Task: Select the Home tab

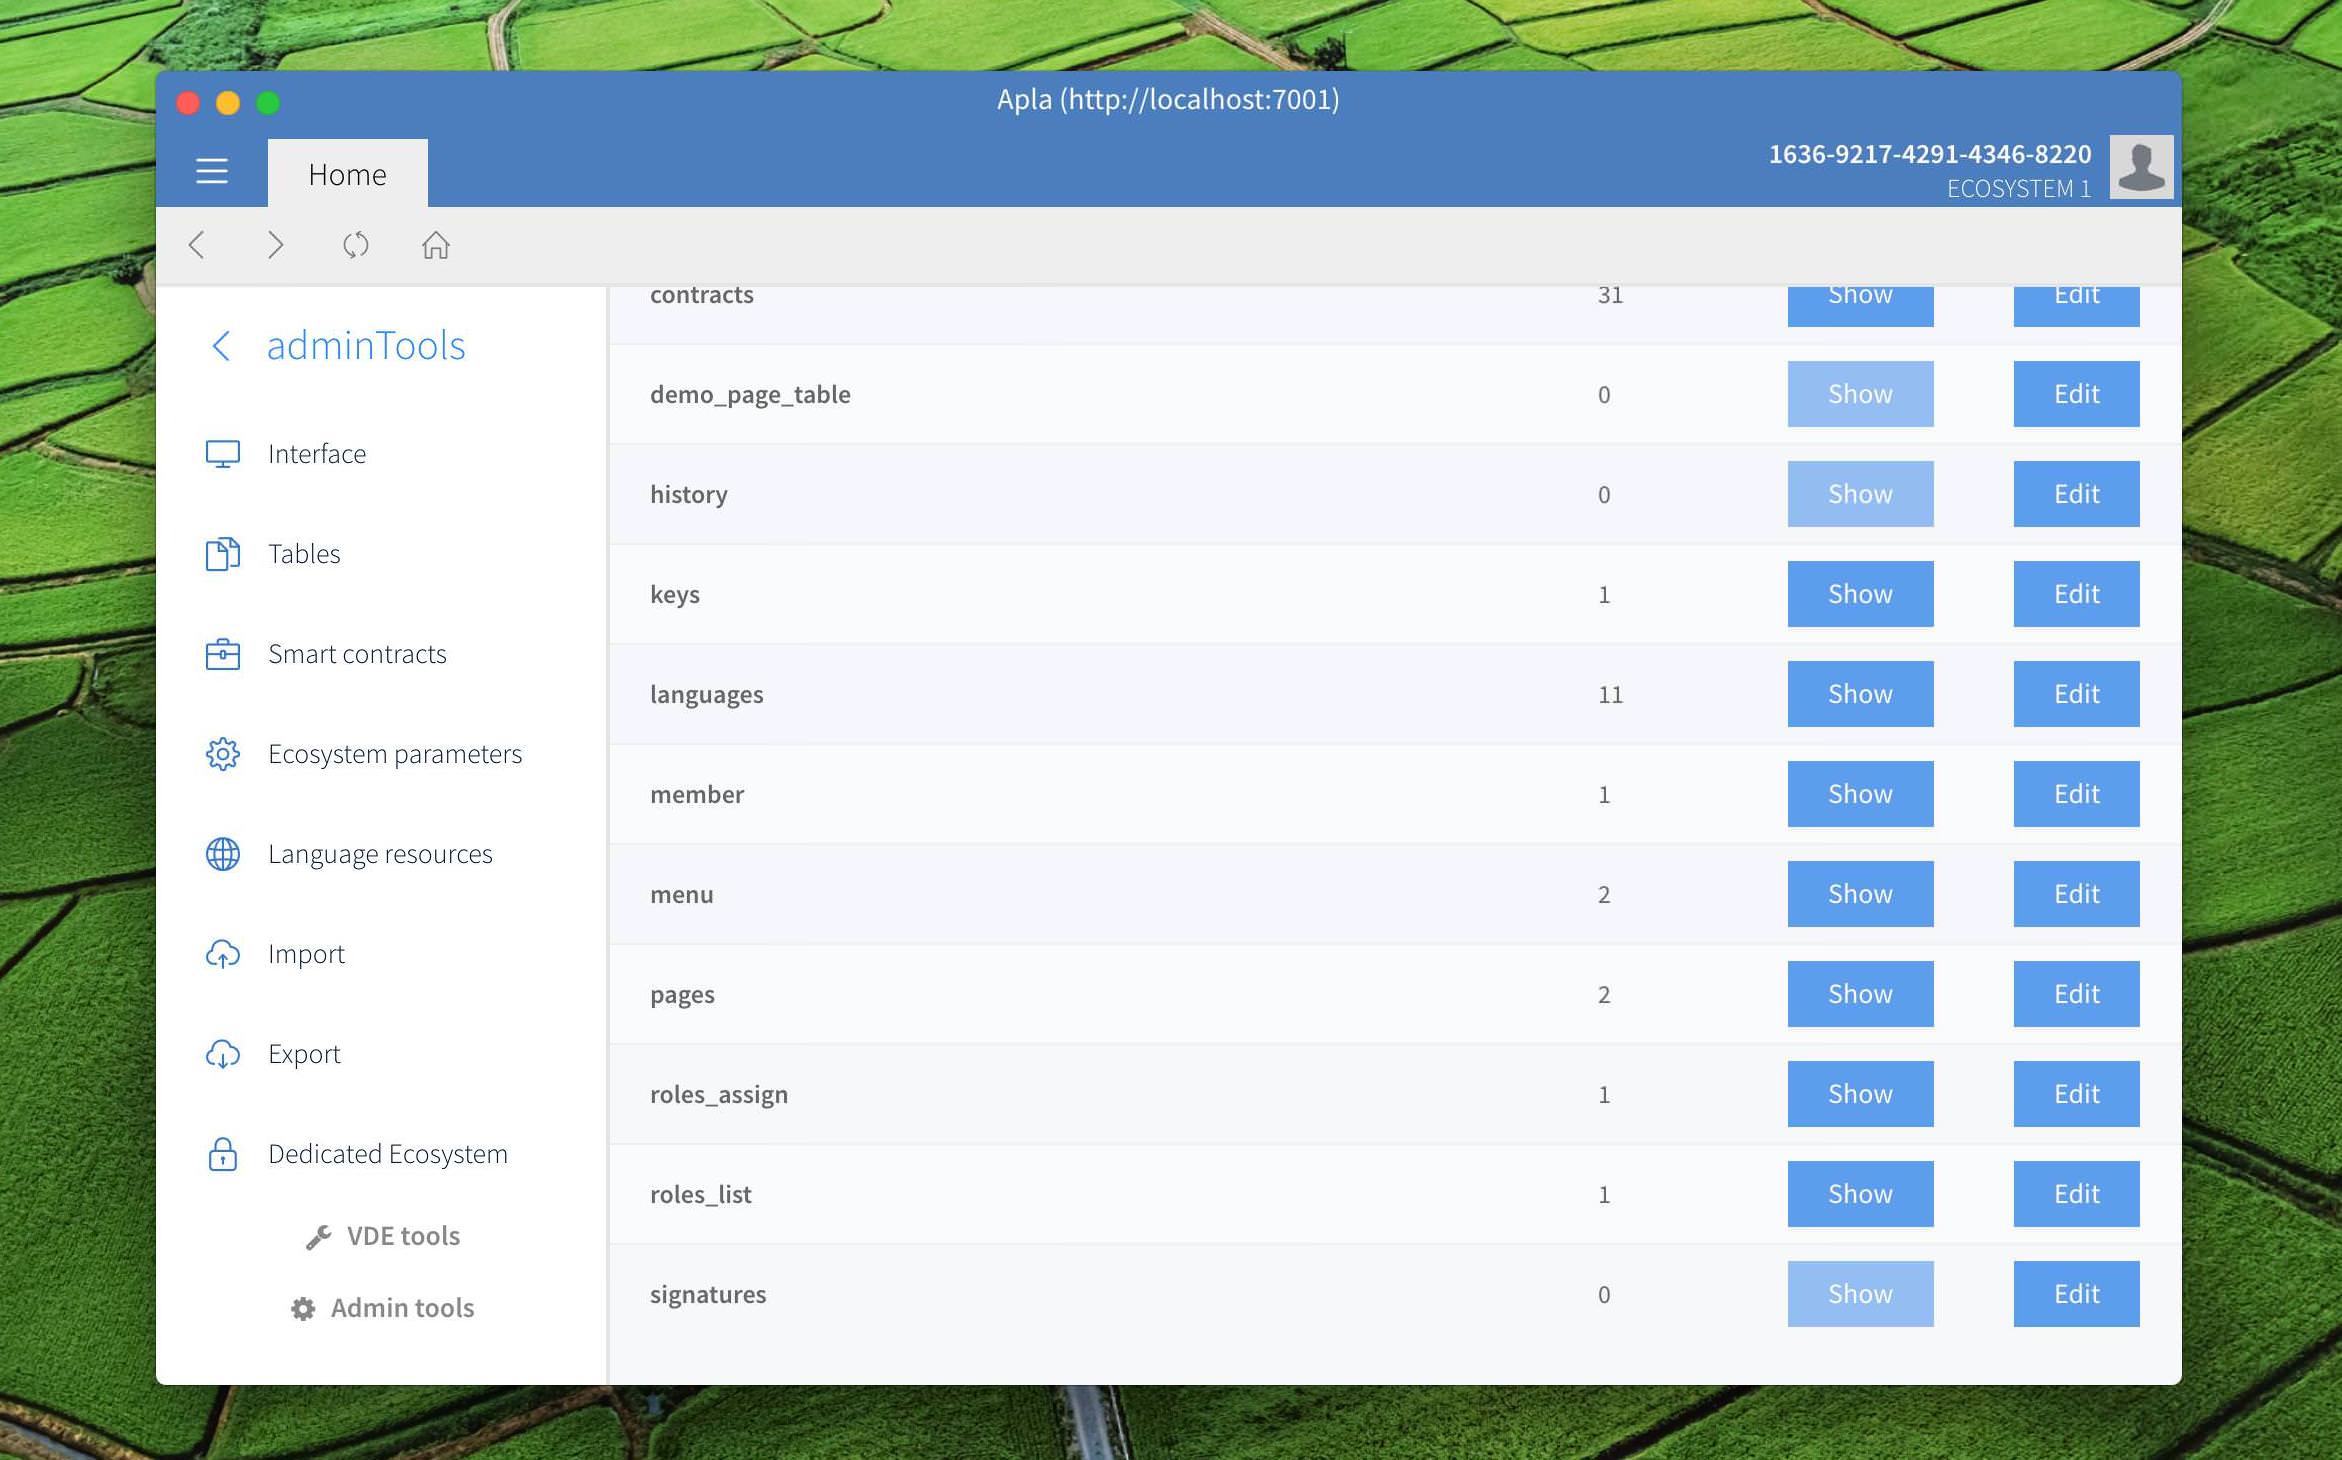Action: (x=347, y=174)
